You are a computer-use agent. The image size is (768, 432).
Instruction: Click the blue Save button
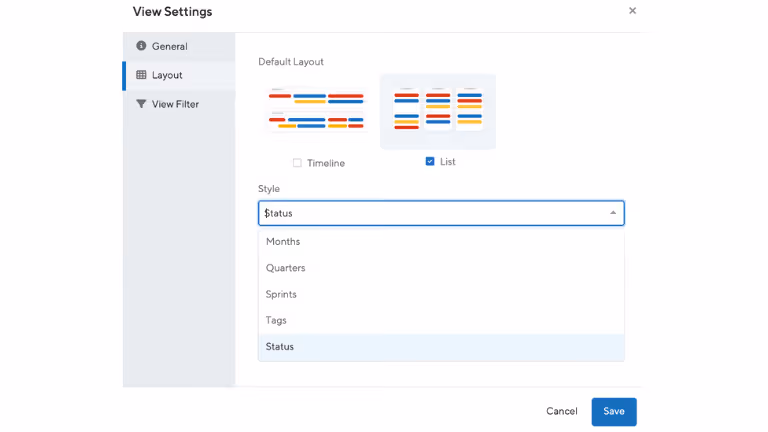[613, 411]
